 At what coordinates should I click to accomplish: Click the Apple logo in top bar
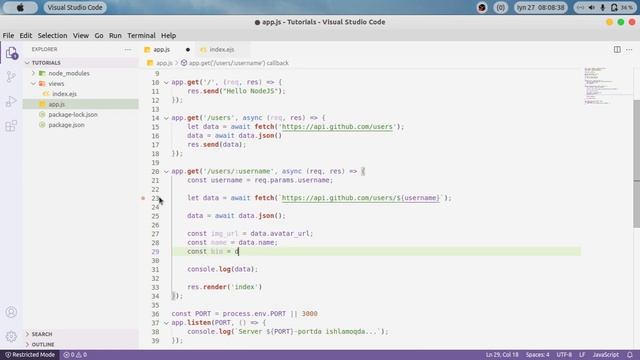(x=20, y=7)
